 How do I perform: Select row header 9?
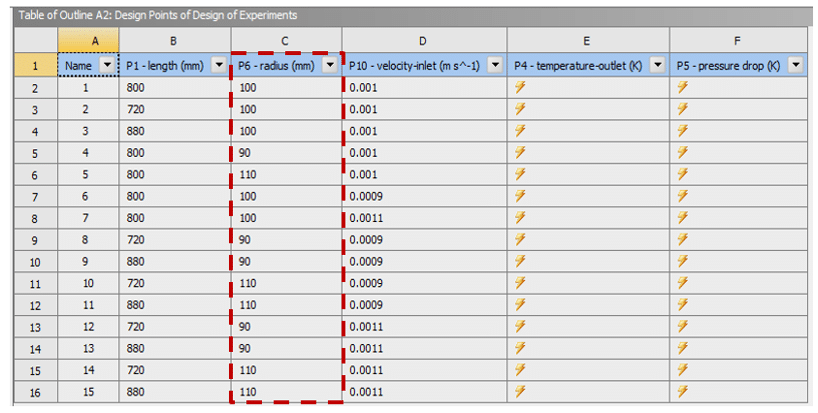pyautogui.click(x=35, y=240)
